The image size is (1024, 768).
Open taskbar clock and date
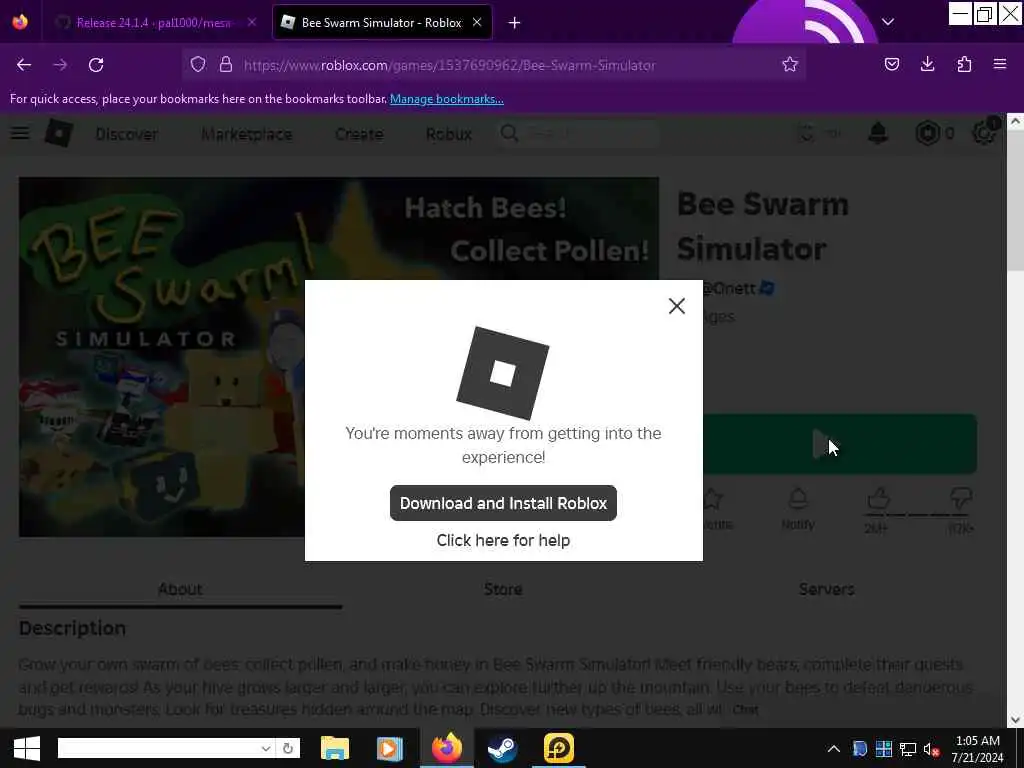point(977,748)
